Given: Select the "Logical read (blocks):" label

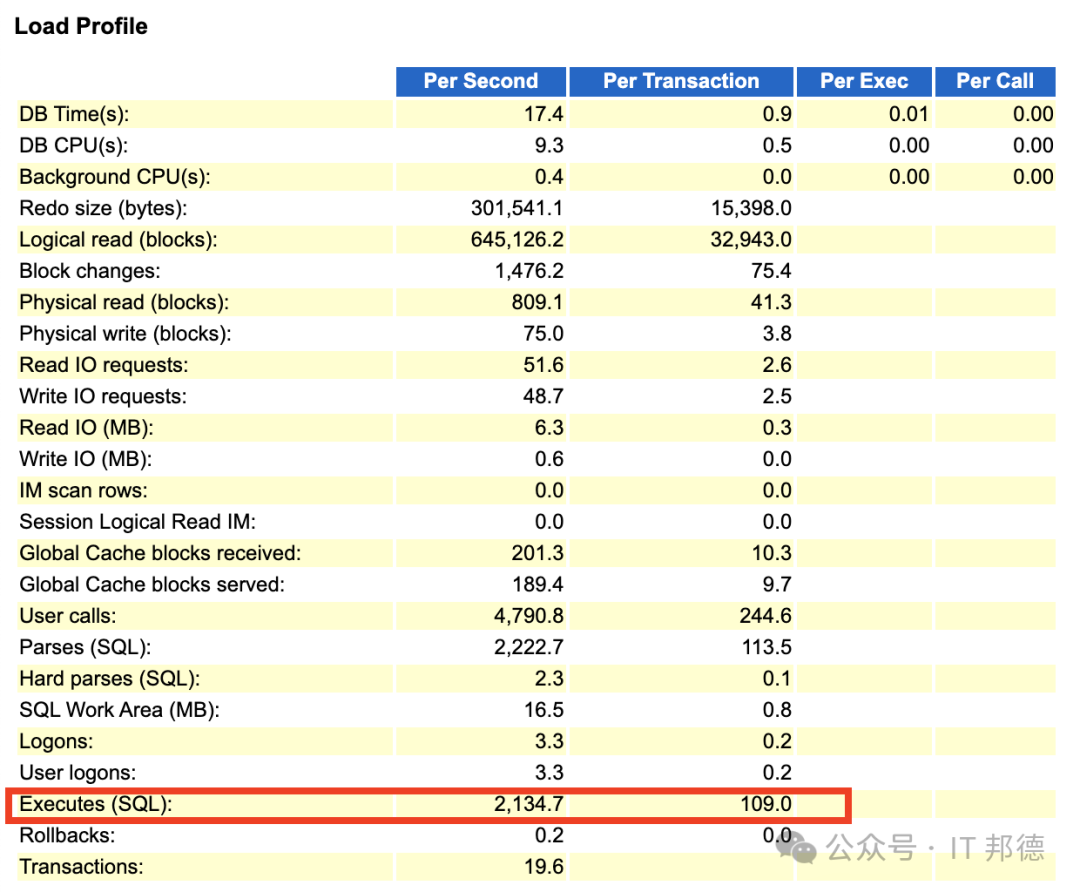Looking at the screenshot, I should tap(118, 240).
